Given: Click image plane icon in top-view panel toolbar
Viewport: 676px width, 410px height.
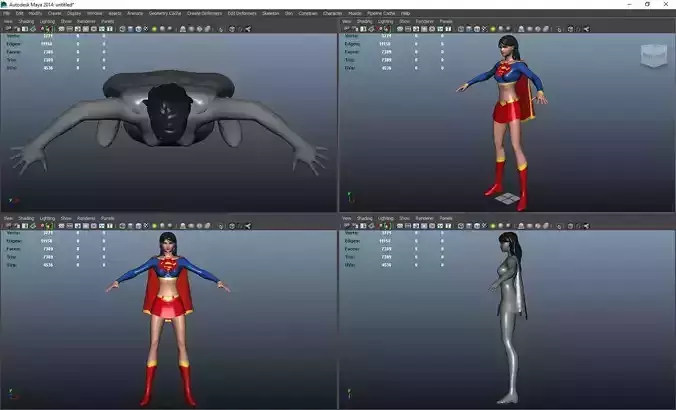Looking at the screenshot, I should tap(33, 29).
